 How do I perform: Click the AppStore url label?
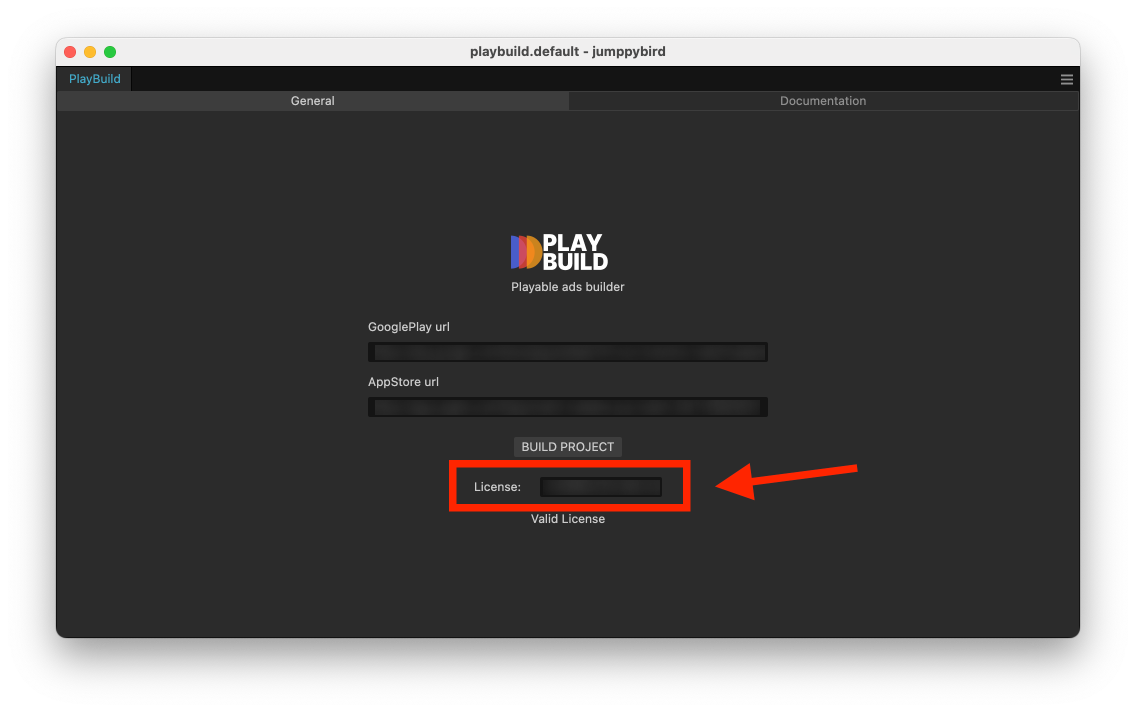(x=403, y=382)
